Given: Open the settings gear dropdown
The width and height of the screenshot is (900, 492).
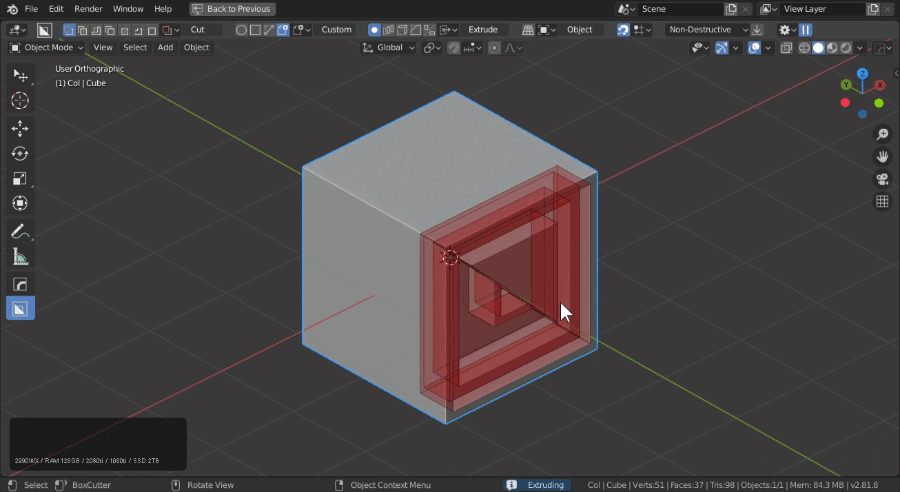Looking at the screenshot, I should pyautogui.click(x=787, y=30).
